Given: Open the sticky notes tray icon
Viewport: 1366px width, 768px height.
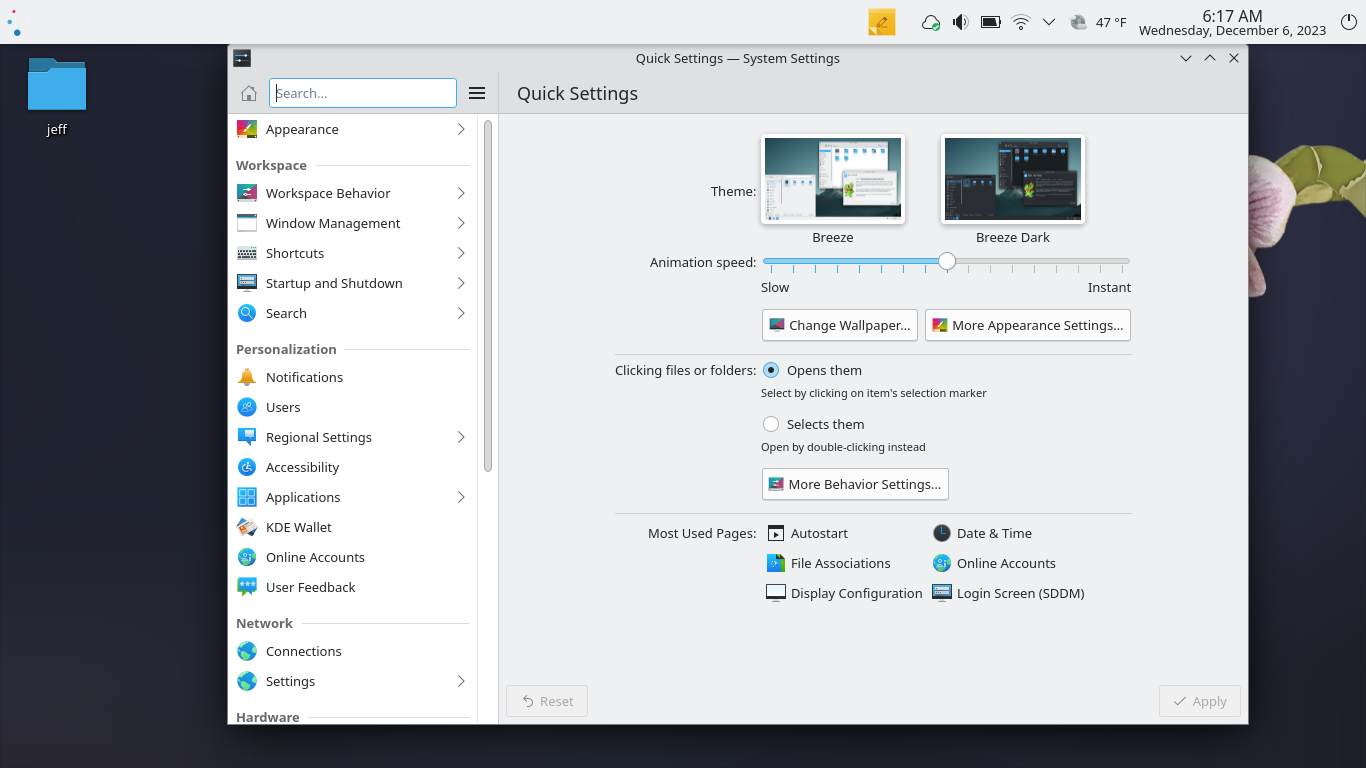Looking at the screenshot, I should (x=882, y=22).
